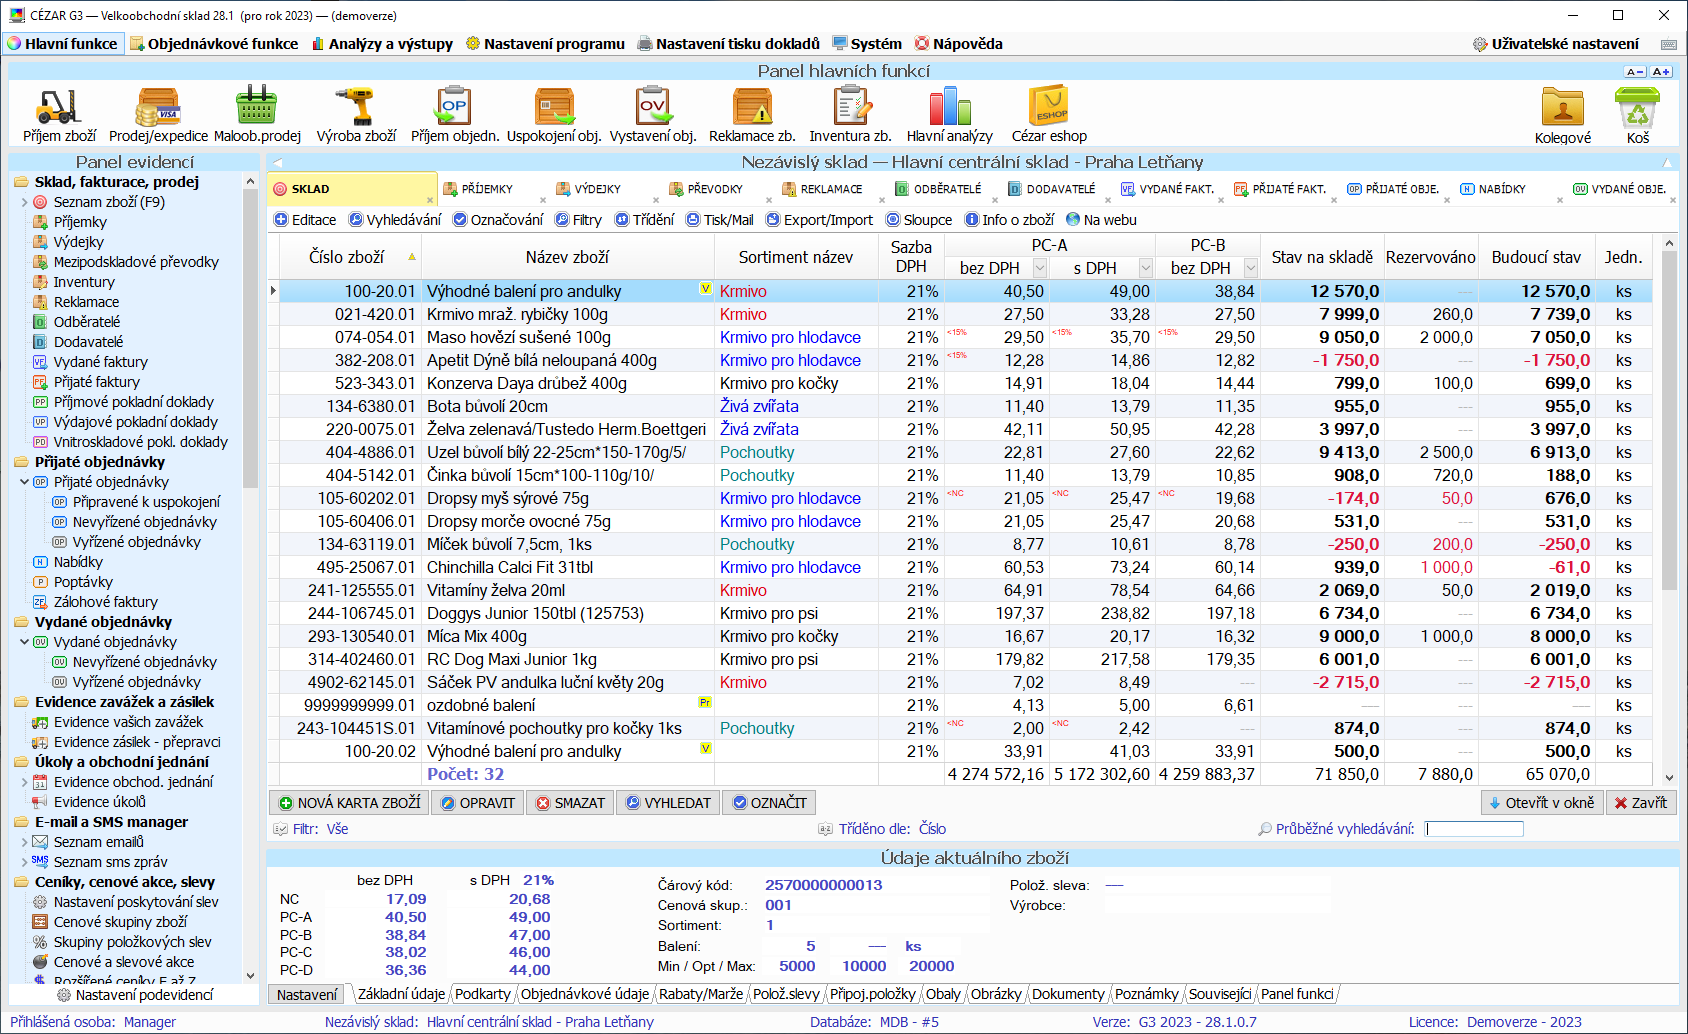Open bez DPH PC-A column dropdown

point(1040,268)
